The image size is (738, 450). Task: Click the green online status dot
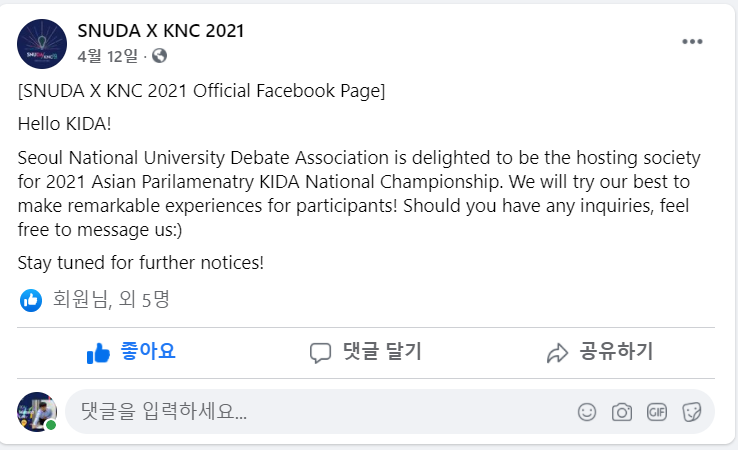click(x=51, y=425)
